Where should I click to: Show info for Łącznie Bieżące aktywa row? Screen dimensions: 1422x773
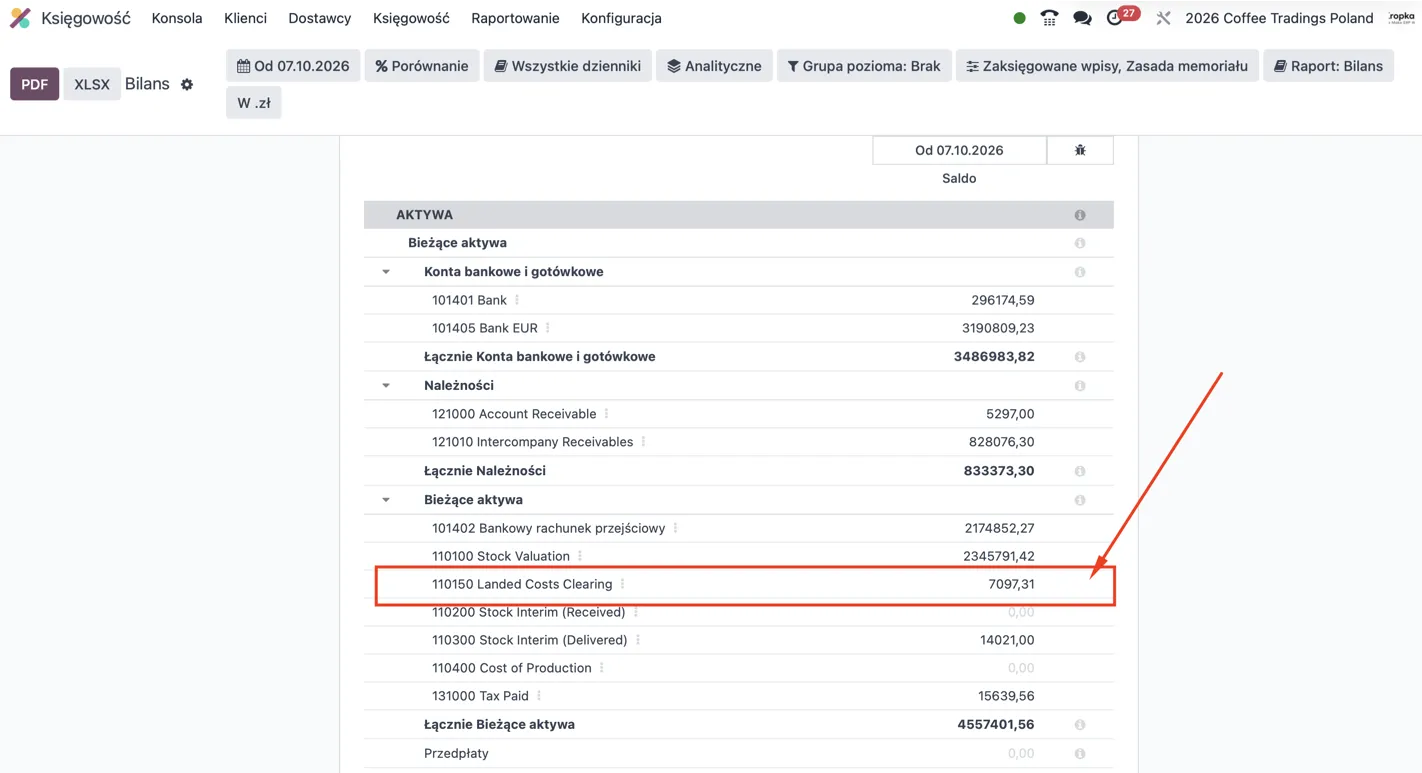1080,725
